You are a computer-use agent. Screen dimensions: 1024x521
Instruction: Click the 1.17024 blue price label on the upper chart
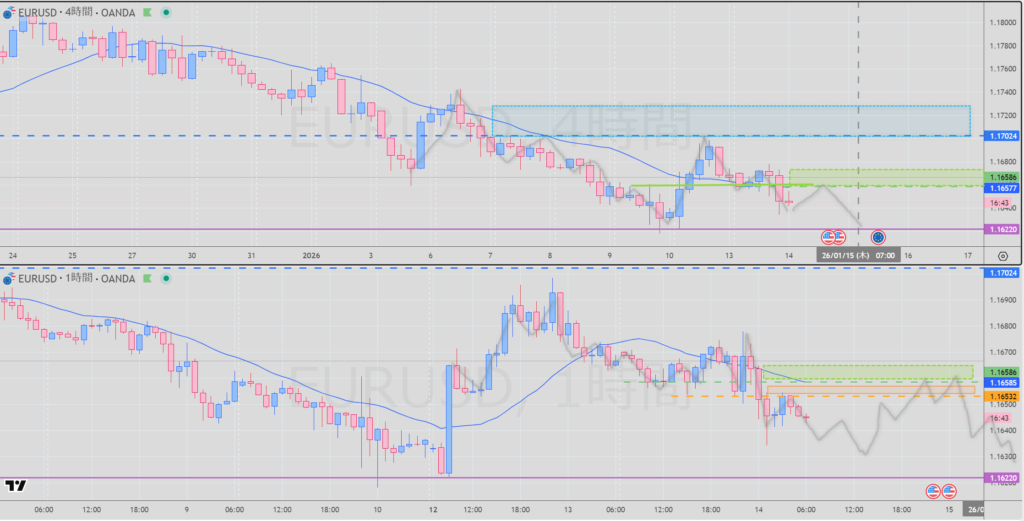pyautogui.click(x=1001, y=135)
